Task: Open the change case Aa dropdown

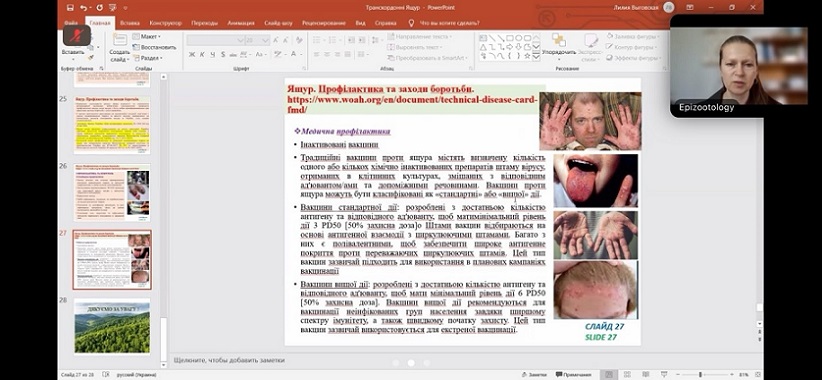Action: click(261, 55)
